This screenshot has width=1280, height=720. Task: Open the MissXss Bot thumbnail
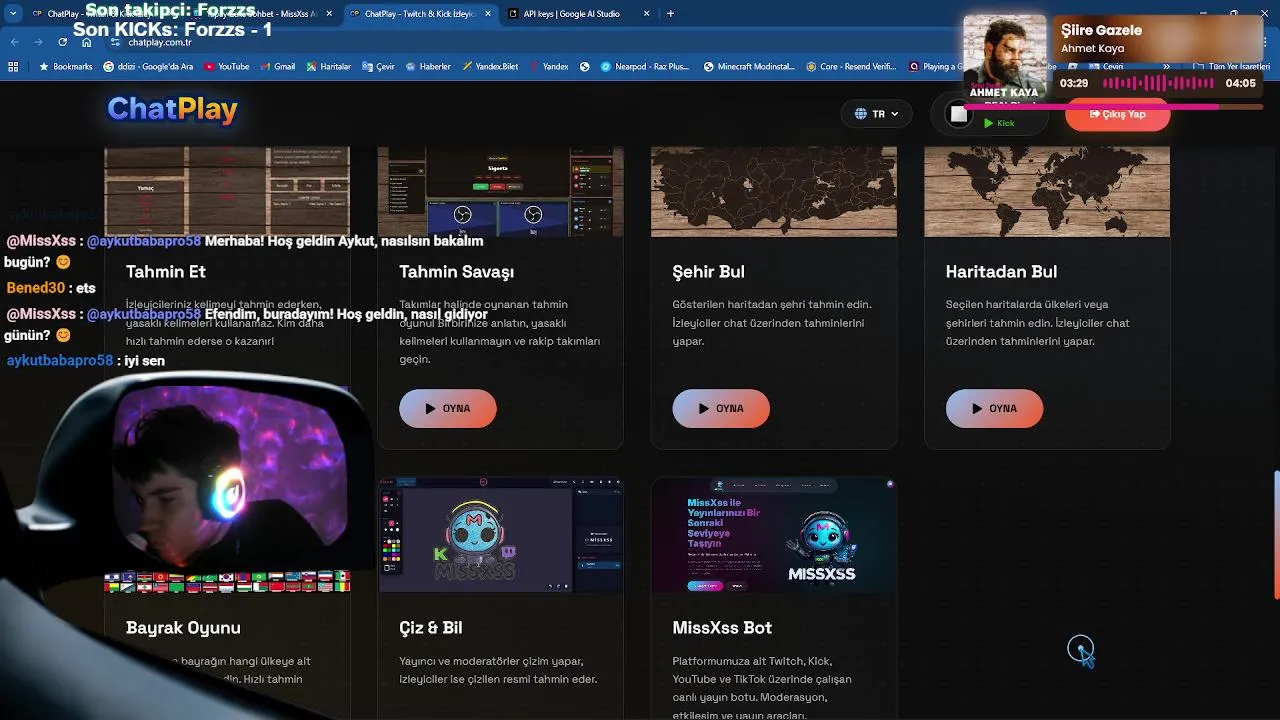774,535
